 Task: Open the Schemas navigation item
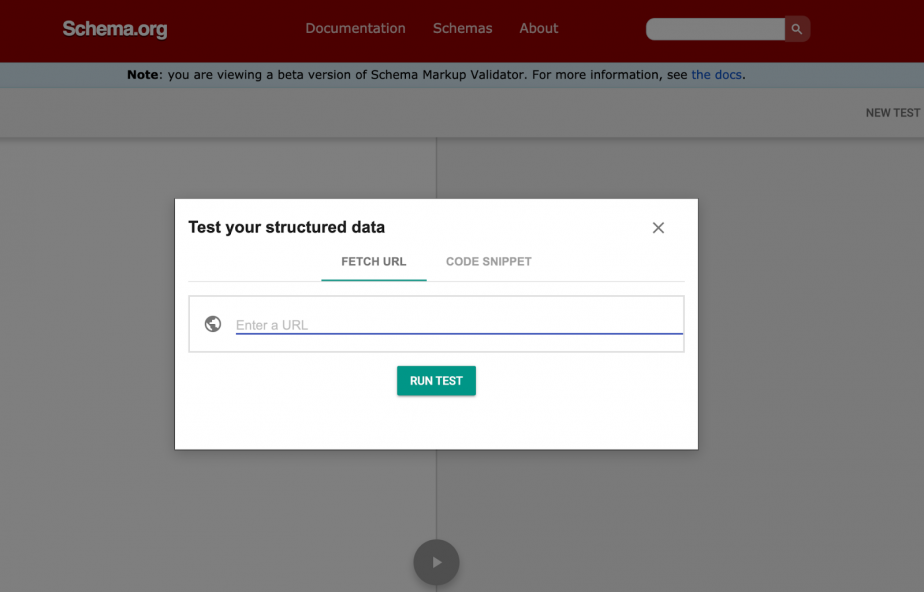point(462,29)
